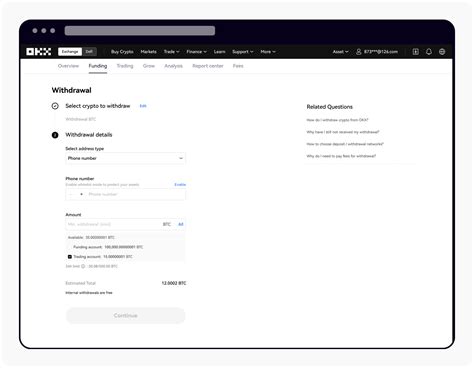Open 'How do I withdraw crypto from OKX?'
Image resolution: width=474 pixels, height=368 pixels.
pyautogui.click(x=337, y=120)
